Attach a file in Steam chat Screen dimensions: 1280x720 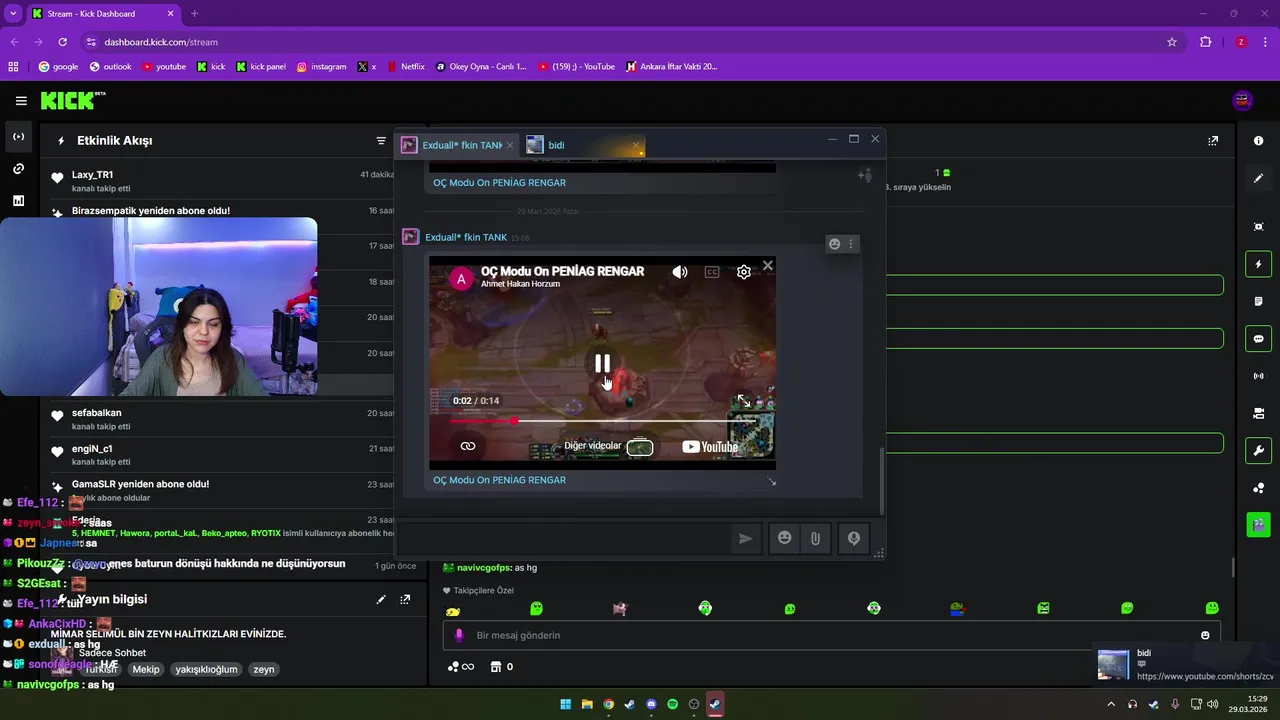[x=815, y=538]
